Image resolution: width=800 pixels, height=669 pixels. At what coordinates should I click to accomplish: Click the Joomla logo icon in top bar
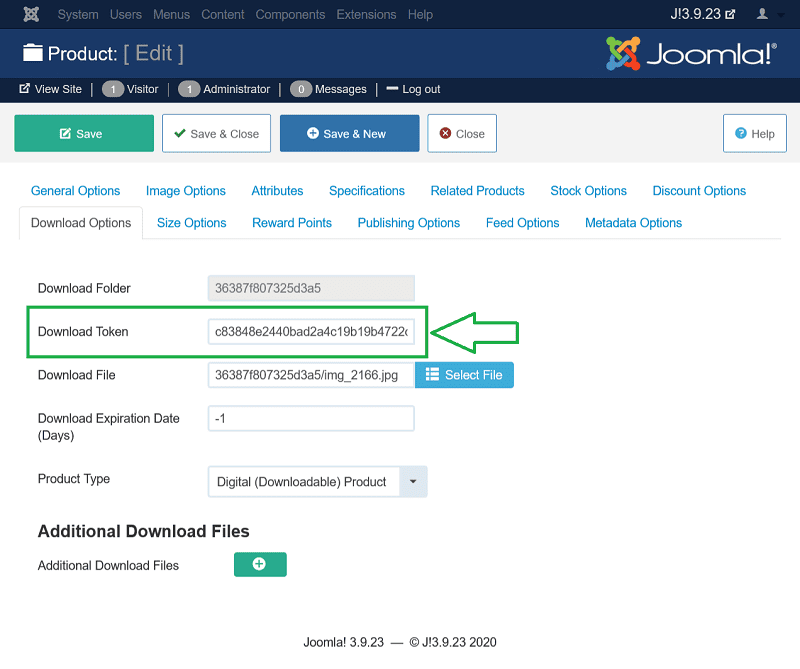[30, 15]
